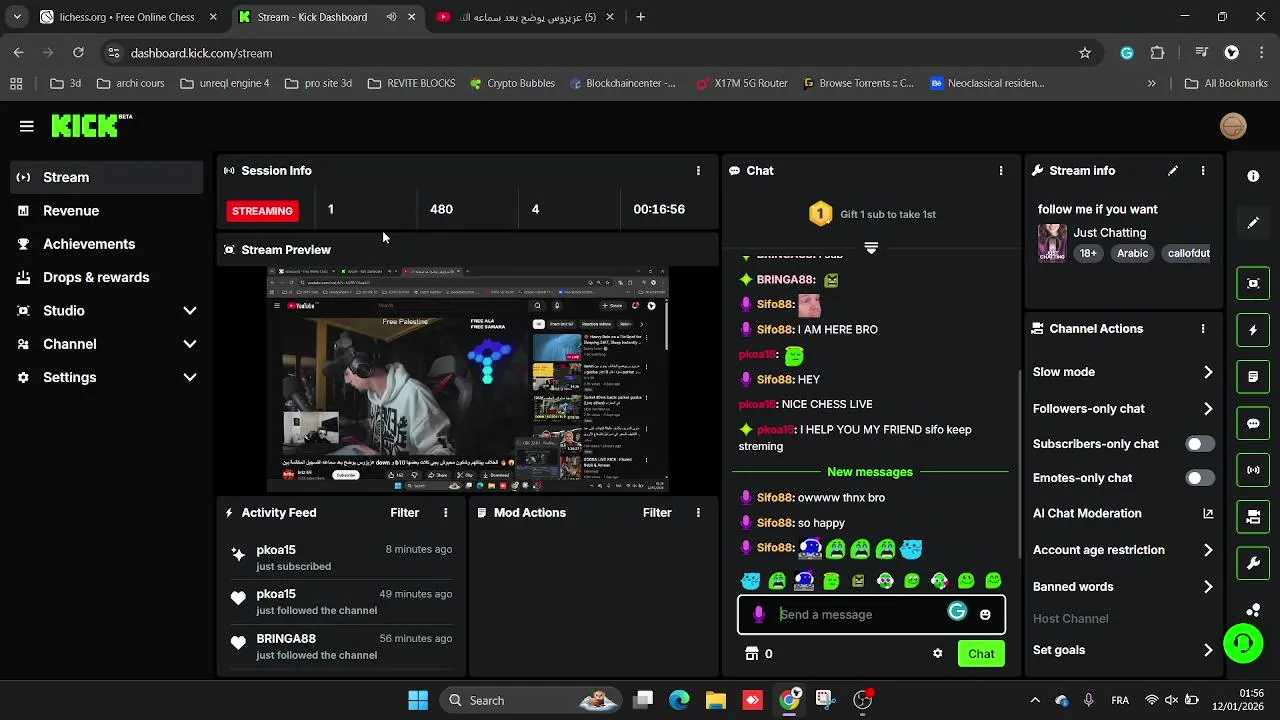The width and height of the screenshot is (1280, 720).
Task: Click the Just Chatting category link
Action: 1109,233
